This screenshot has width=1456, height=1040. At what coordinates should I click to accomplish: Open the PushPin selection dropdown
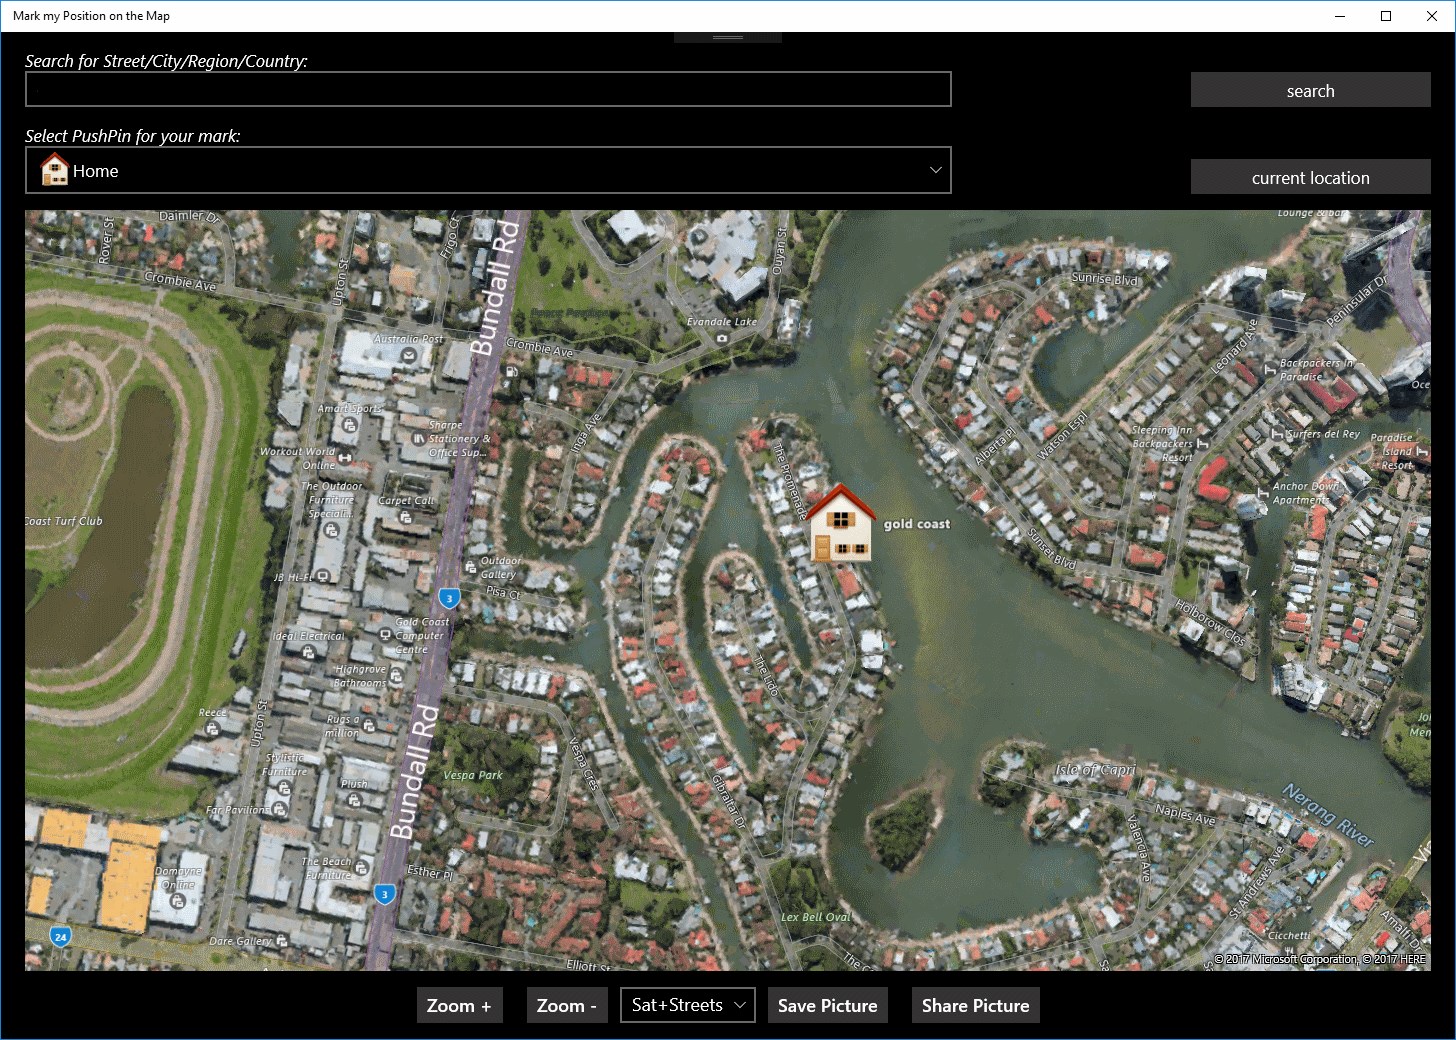(488, 170)
